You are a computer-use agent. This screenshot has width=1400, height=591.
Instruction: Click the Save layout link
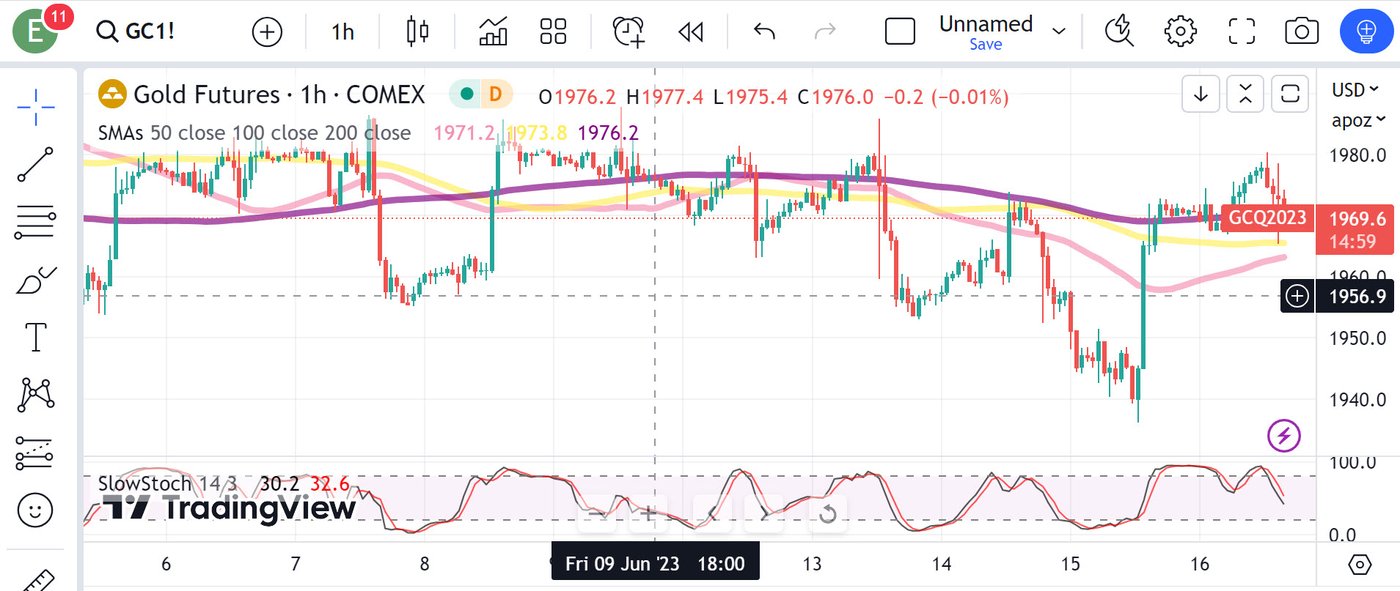pyautogui.click(x=985, y=45)
